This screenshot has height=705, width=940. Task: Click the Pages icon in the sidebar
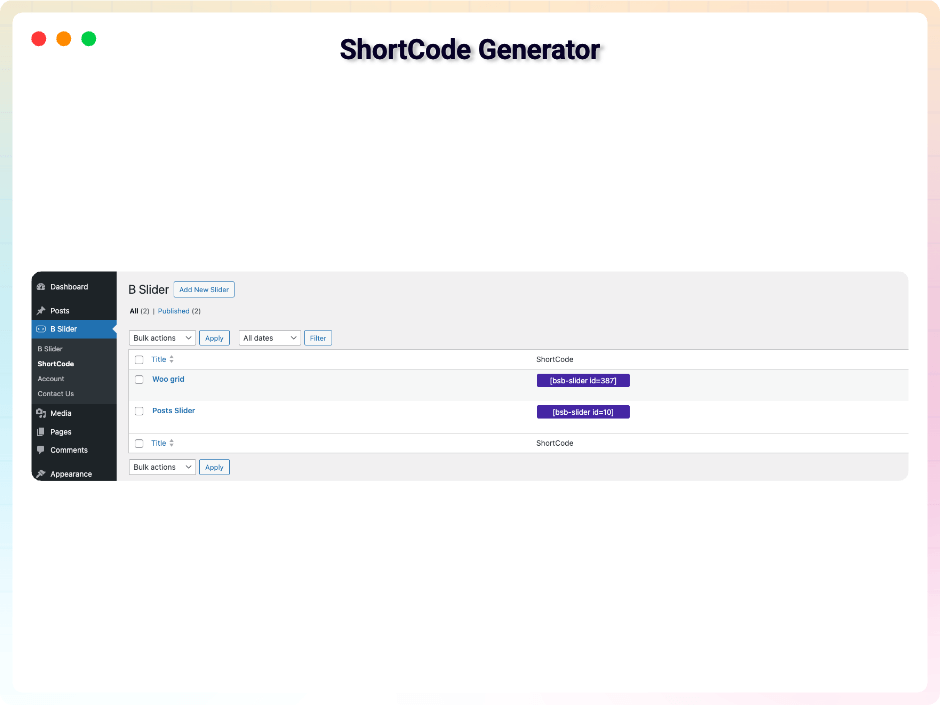point(42,431)
